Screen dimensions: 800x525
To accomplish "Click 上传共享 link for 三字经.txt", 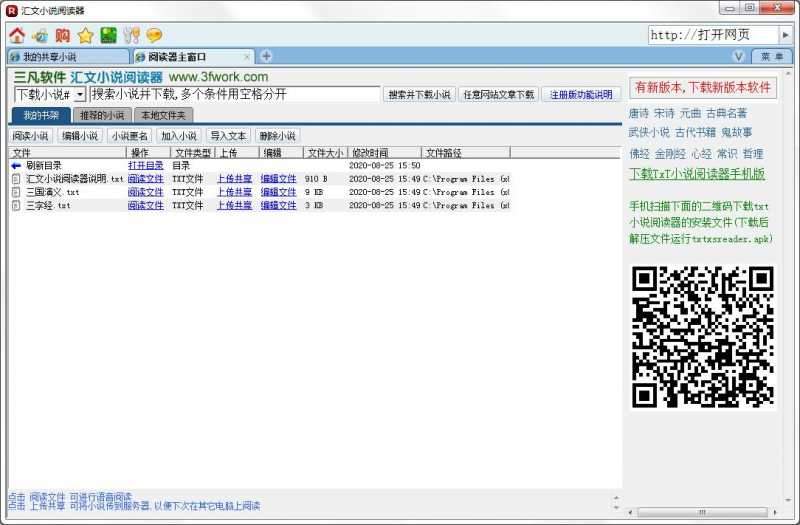I will click(x=234, y=205).
